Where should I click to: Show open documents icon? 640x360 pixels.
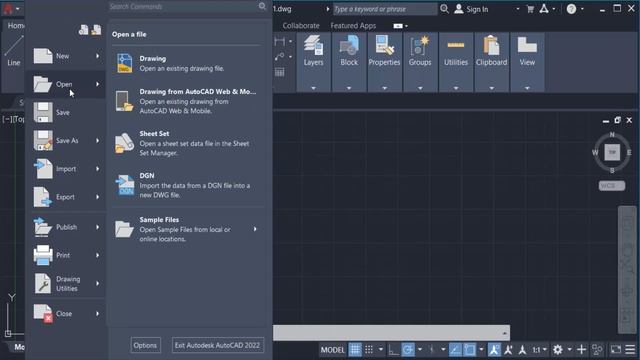tap(96, 30)
